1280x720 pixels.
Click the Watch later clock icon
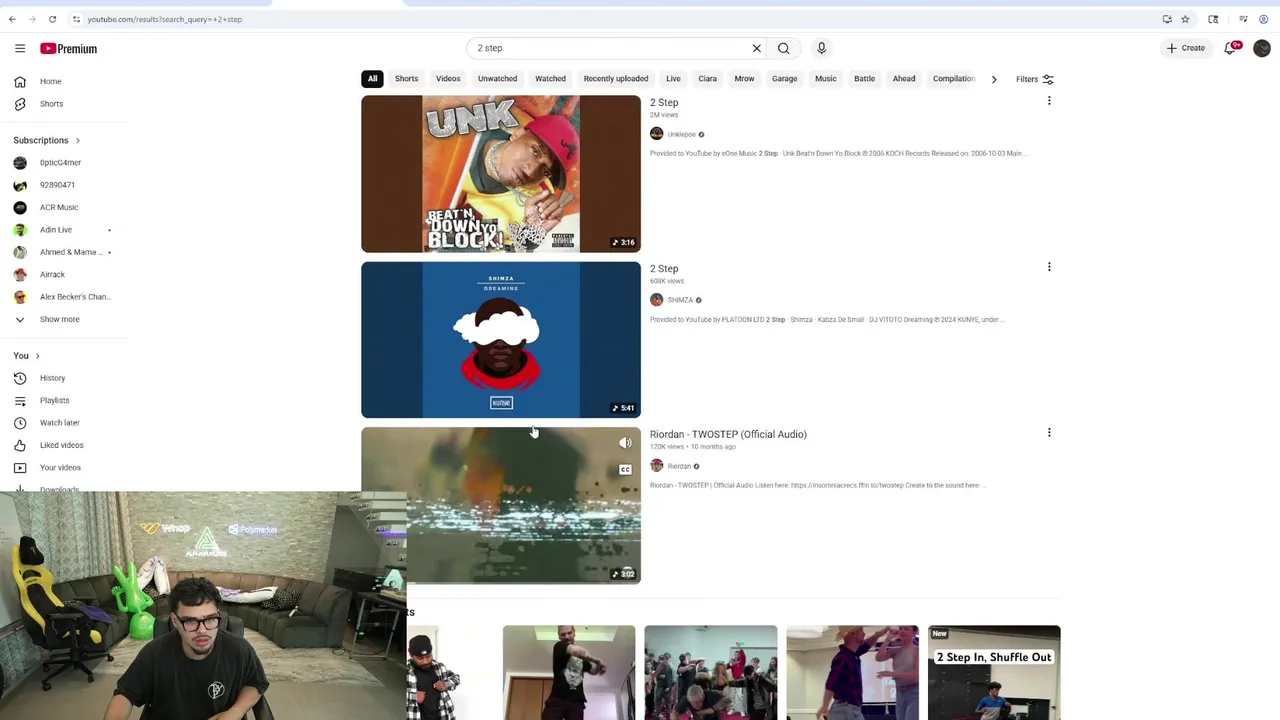click(20, 423)
